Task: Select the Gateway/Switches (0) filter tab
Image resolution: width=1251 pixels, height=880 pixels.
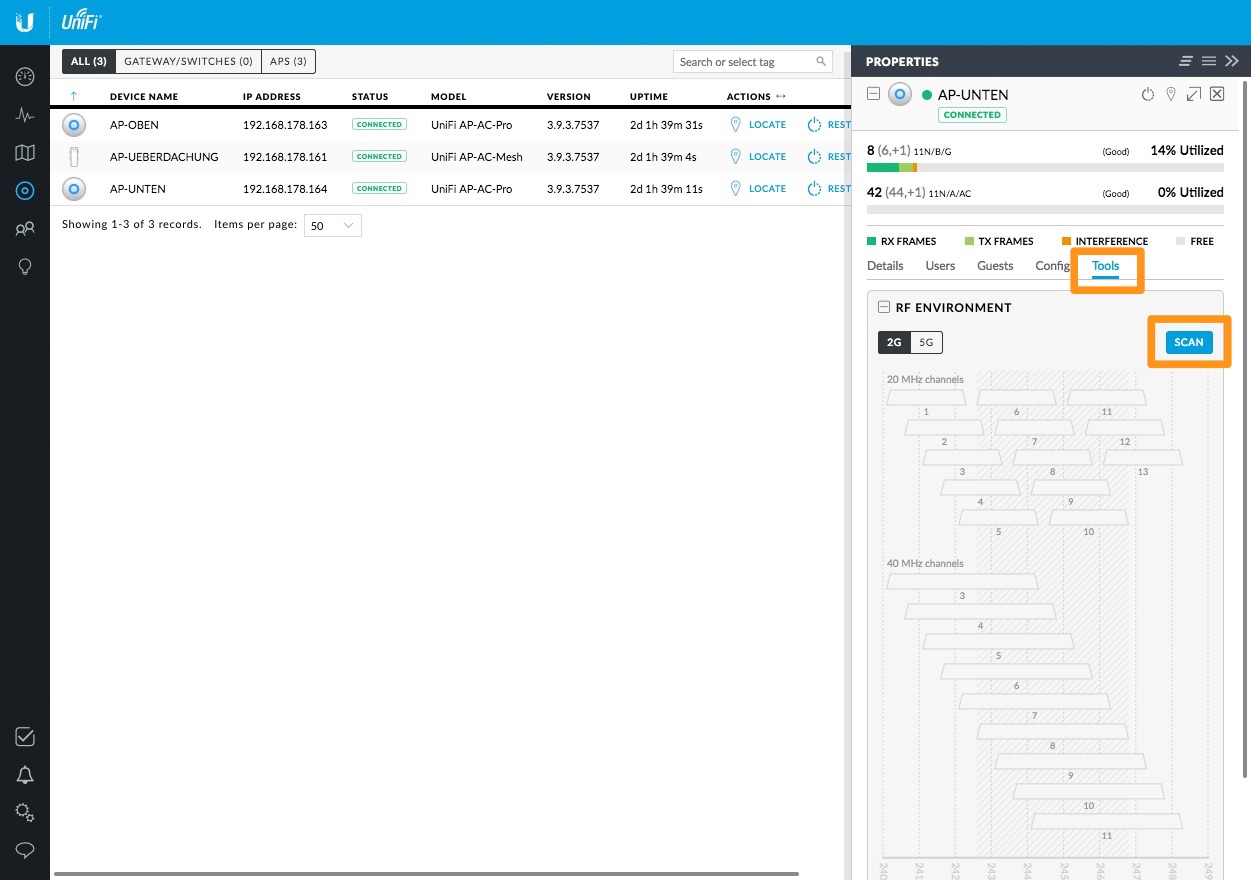Action: [188, 61]
